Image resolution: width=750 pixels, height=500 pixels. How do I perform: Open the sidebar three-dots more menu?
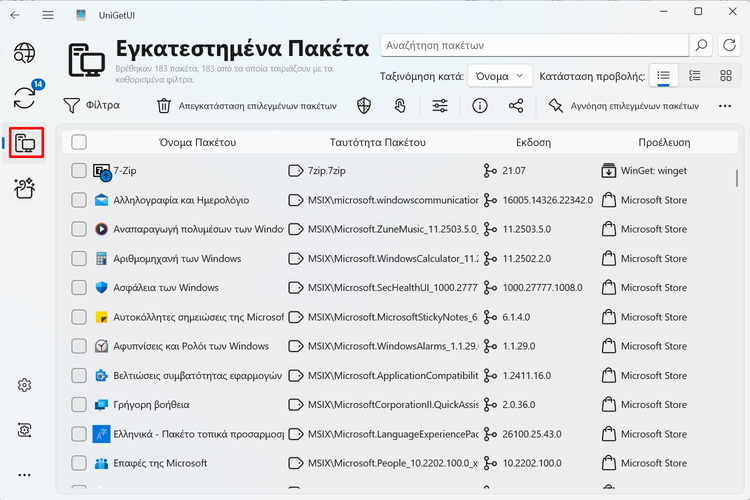click(24, 475)
